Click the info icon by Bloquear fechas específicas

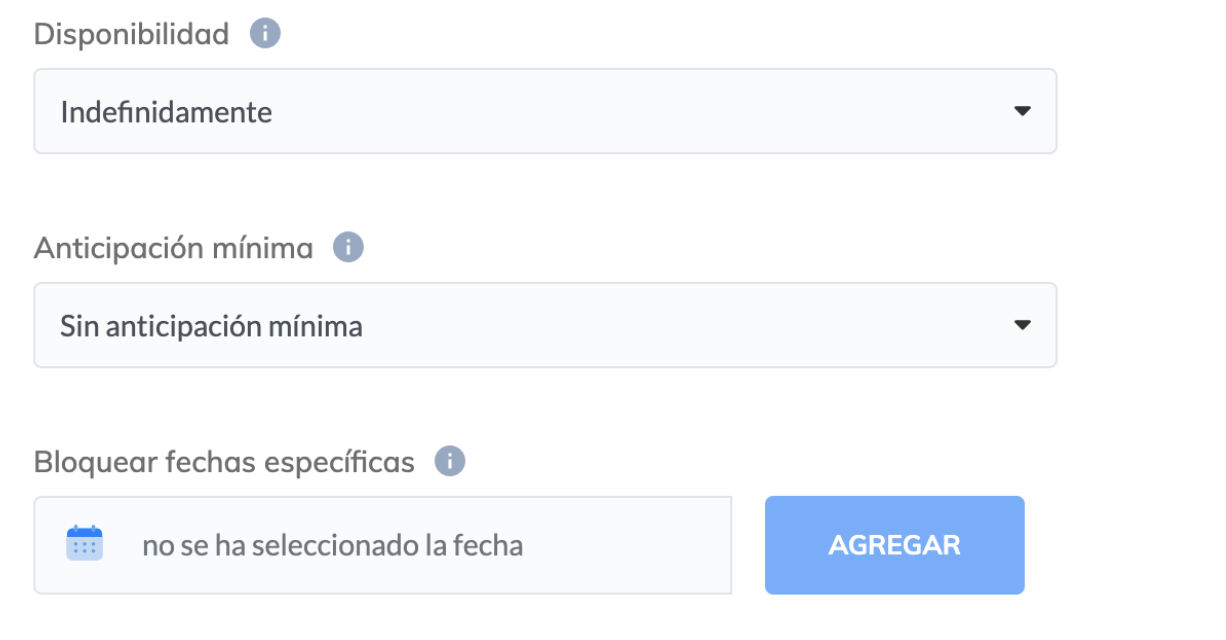pyautogui.click(x=450, y=462)
